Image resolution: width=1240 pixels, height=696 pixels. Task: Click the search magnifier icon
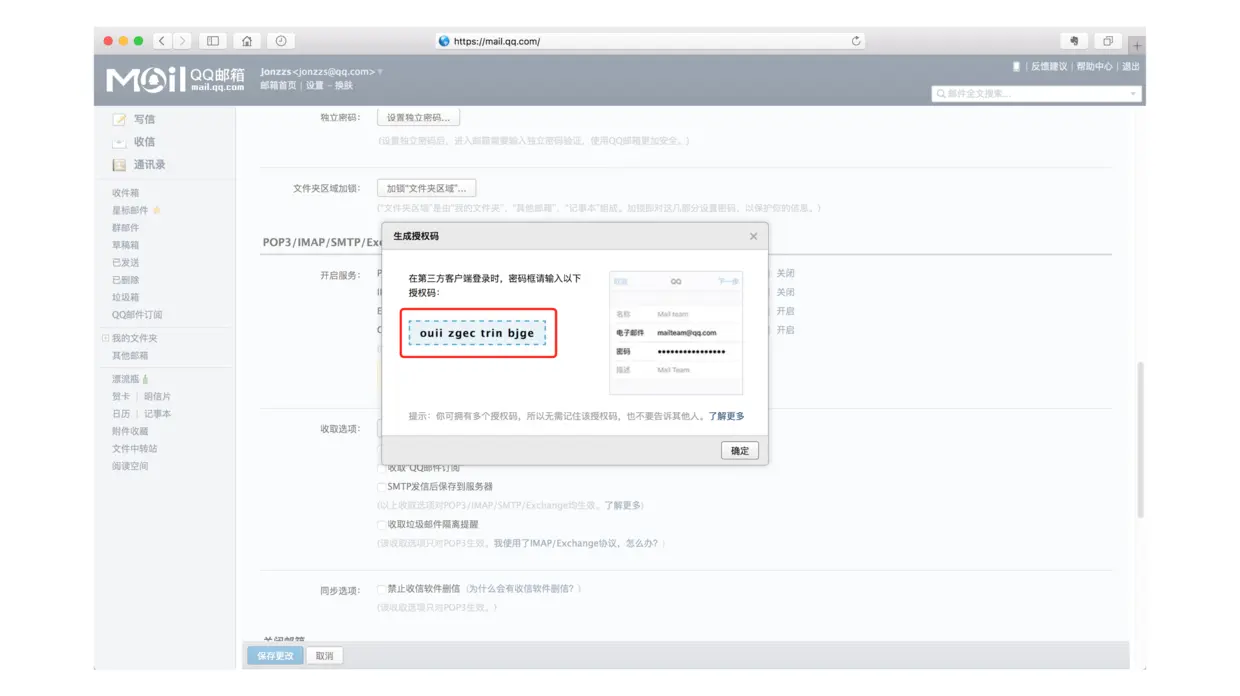pyautogui.click(x=941, y=93)
